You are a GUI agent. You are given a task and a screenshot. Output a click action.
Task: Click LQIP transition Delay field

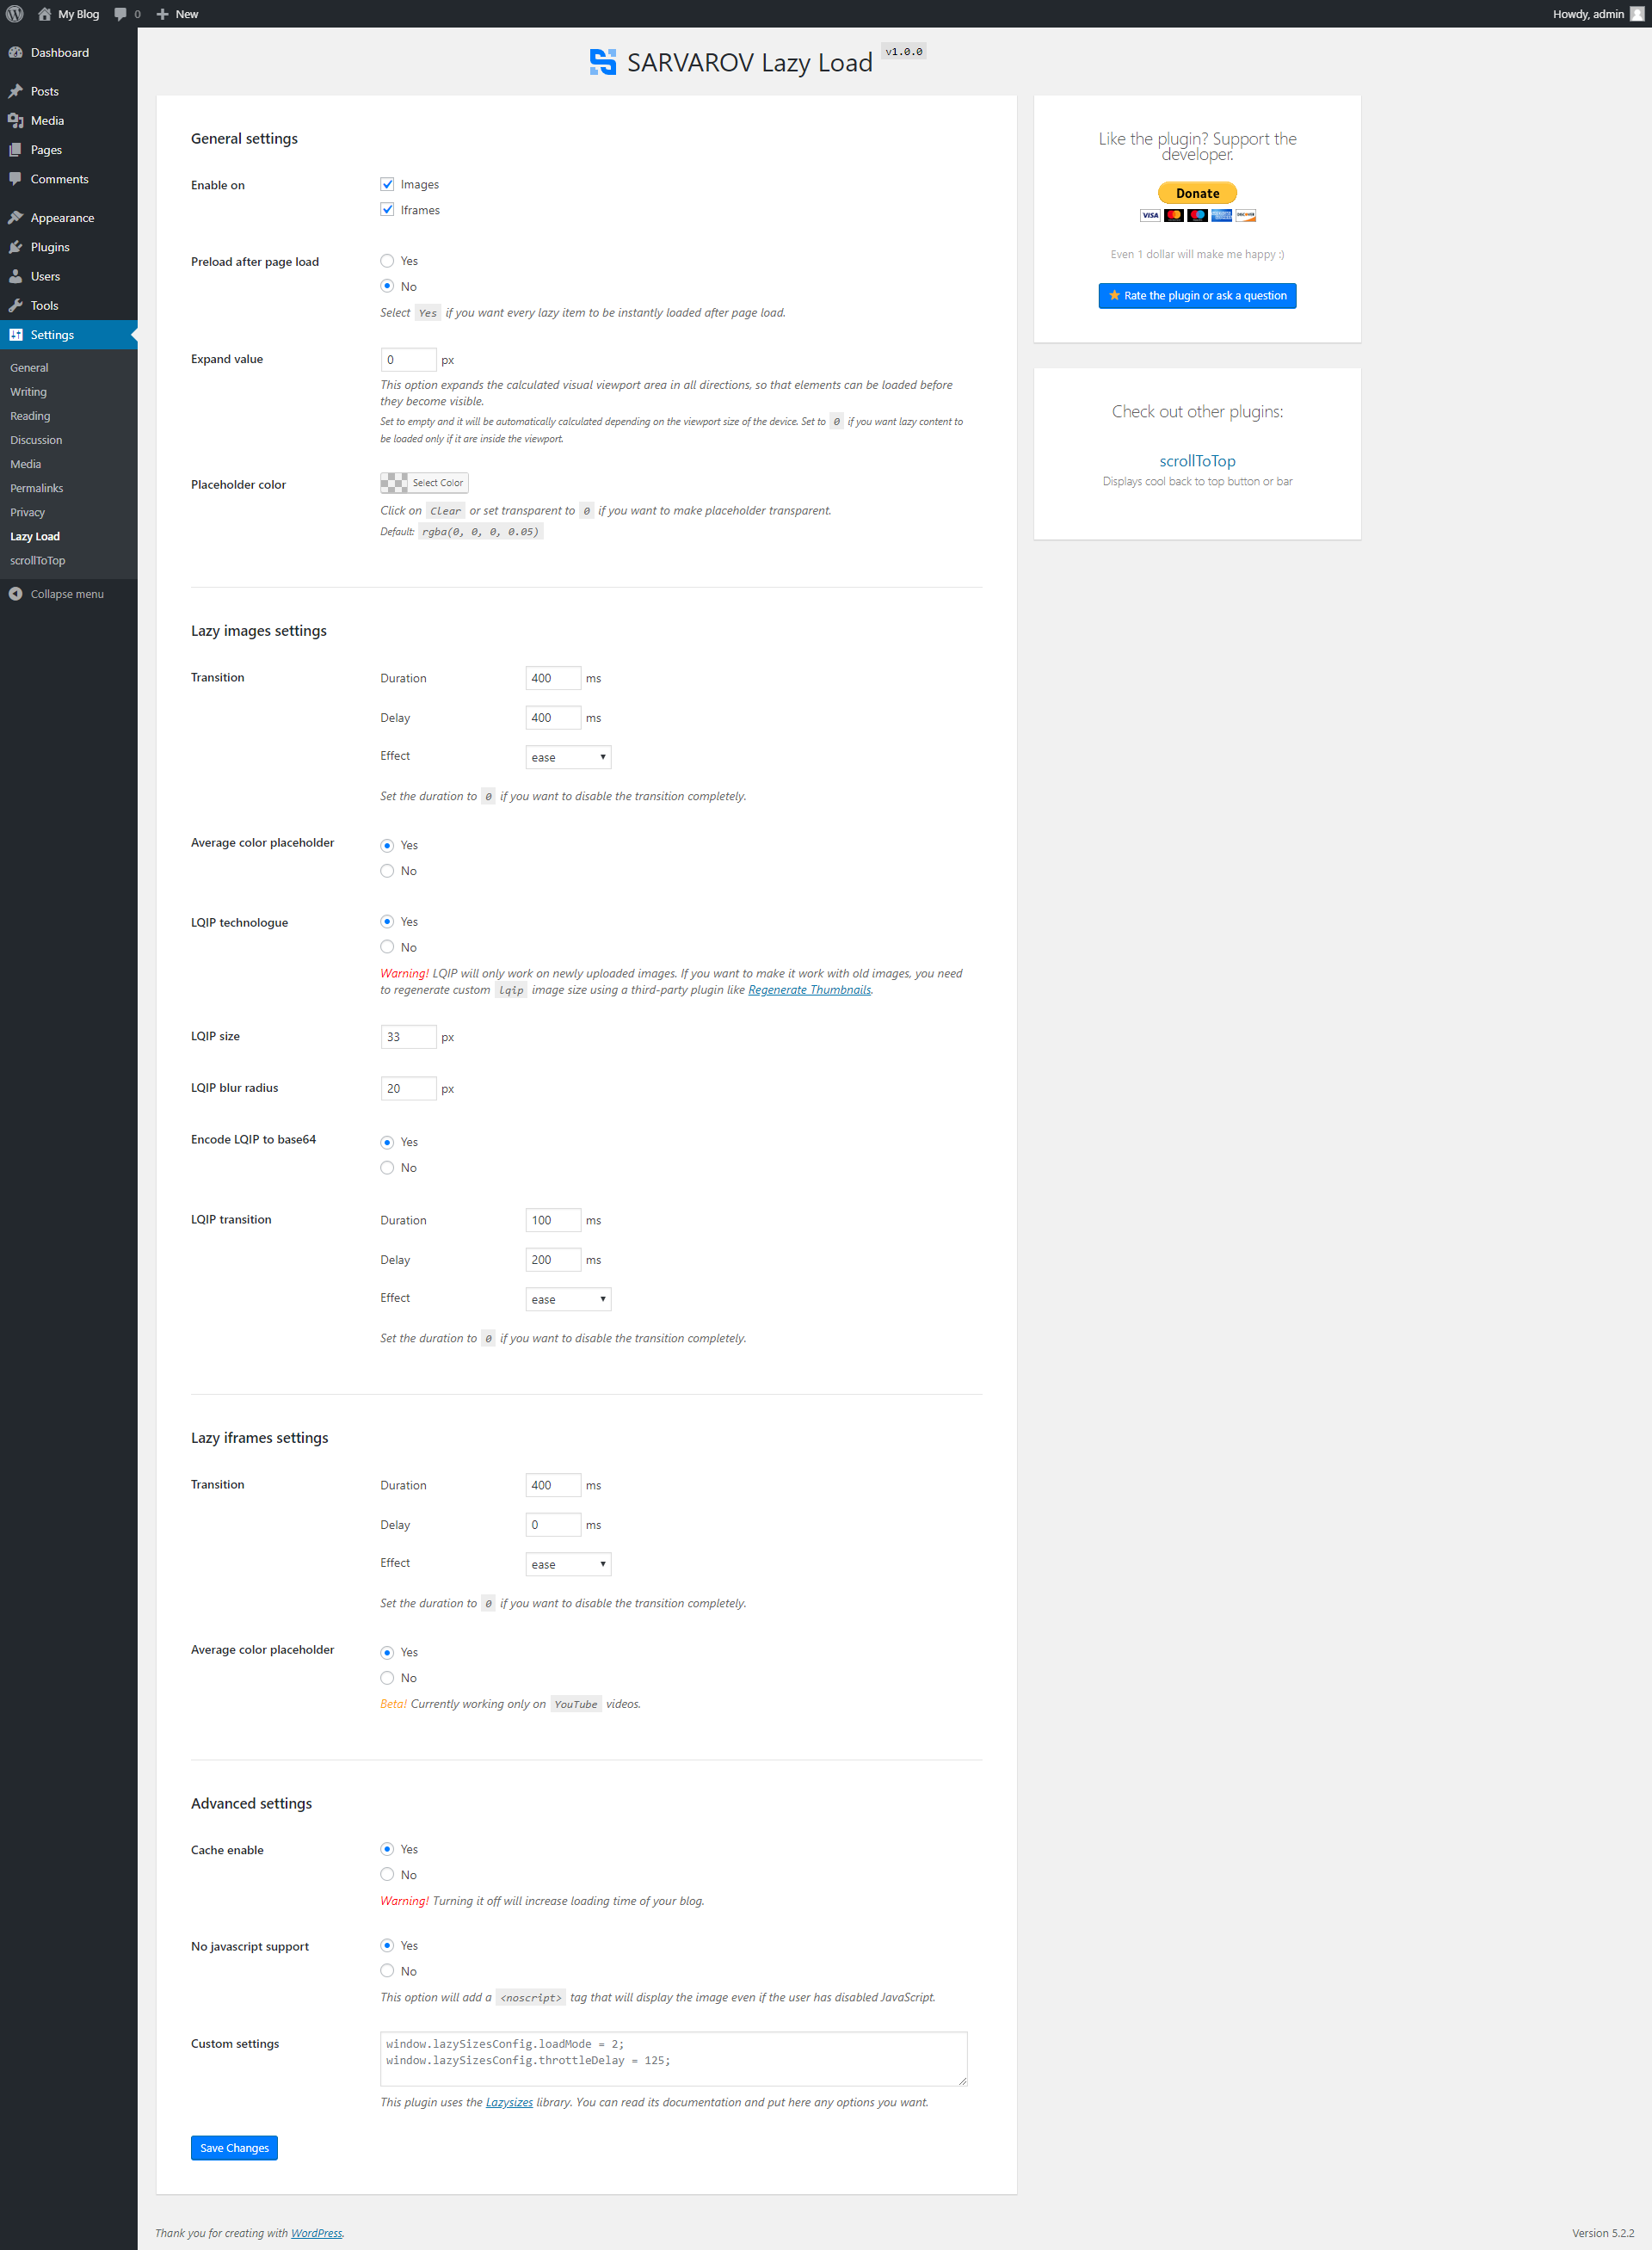coord(553,1260)
